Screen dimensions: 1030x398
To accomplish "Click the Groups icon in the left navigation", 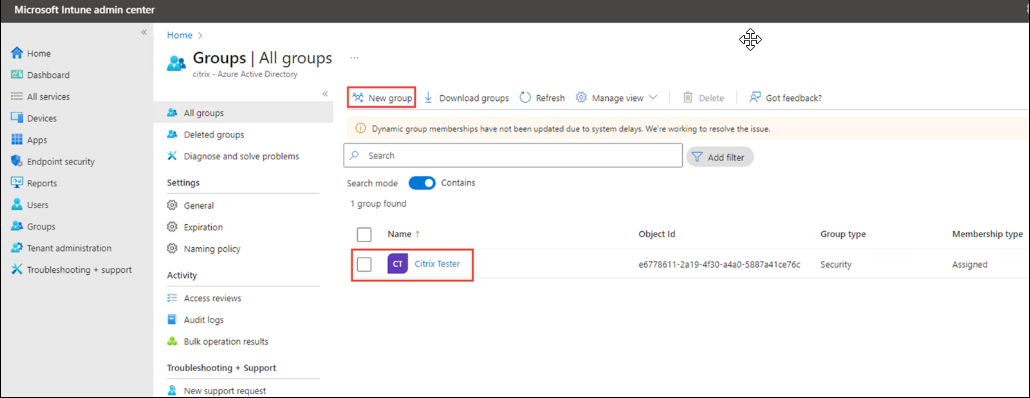I will coord(17,227).
